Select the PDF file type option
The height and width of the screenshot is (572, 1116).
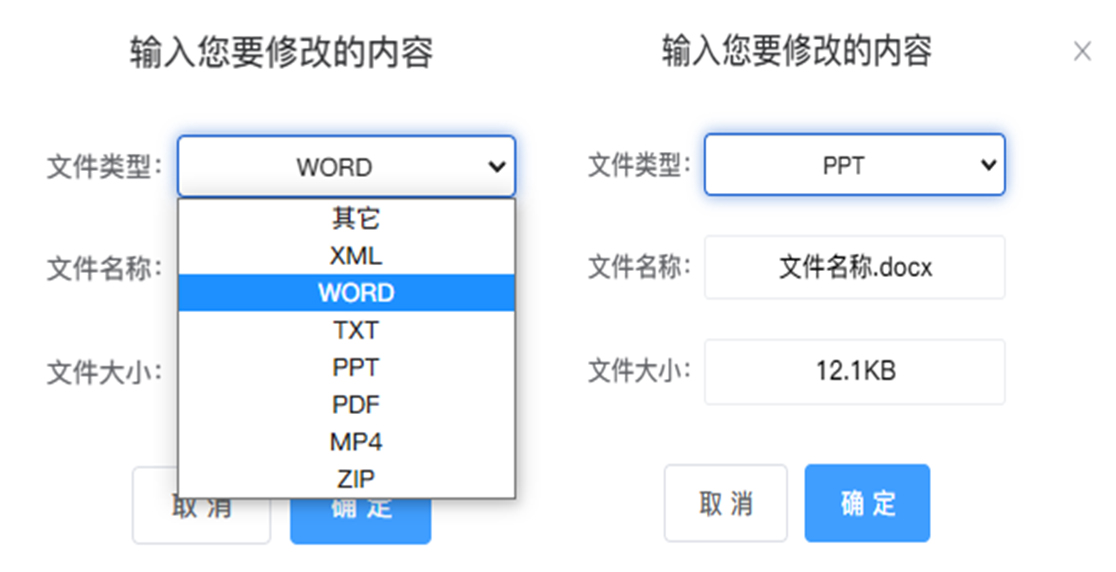click(356, 405)
